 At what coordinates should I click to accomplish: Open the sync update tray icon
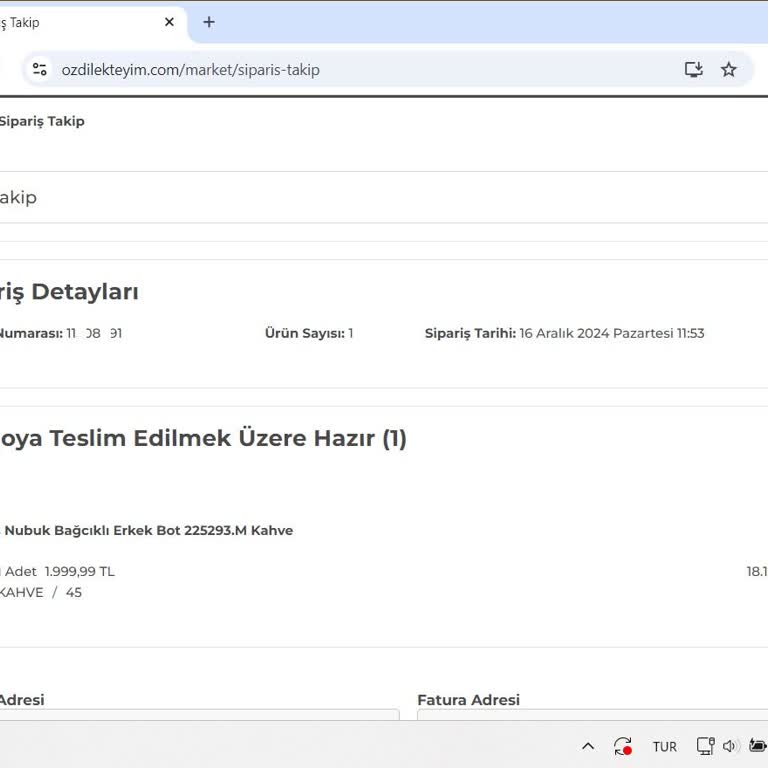[622, 746]
